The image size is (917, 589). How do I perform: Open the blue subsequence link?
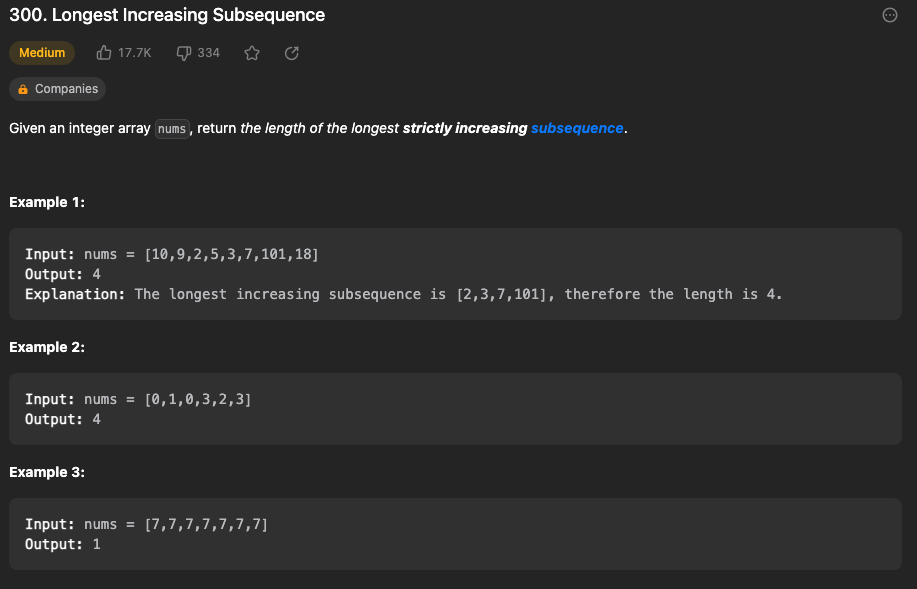point(577,128)
